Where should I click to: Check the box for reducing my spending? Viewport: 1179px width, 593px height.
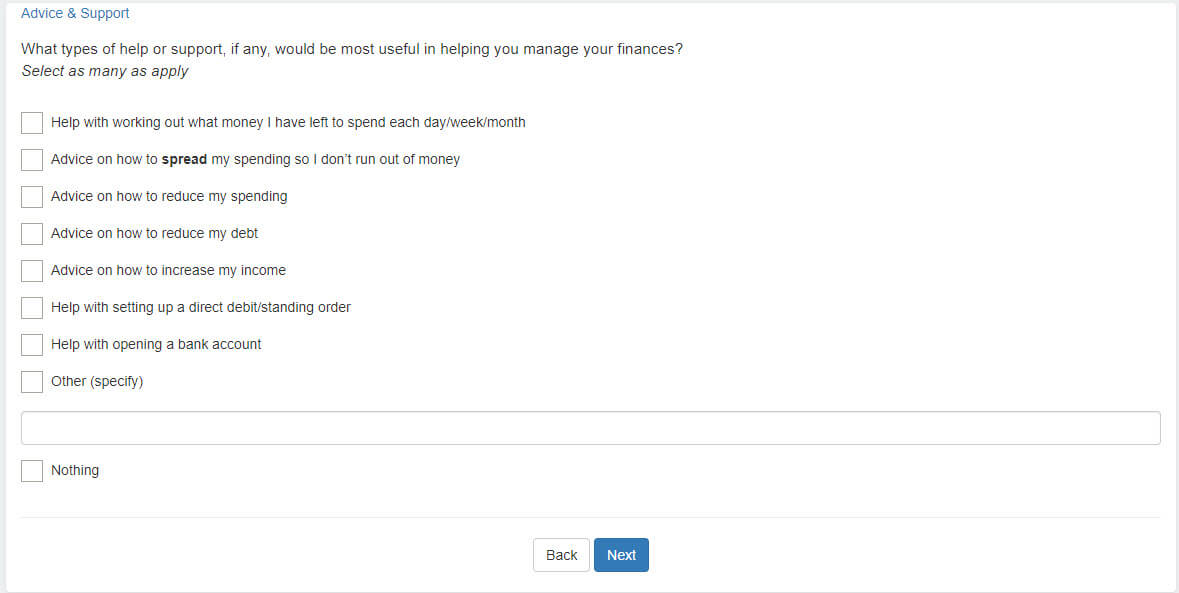pyautogui.click(x=32, y=196)
